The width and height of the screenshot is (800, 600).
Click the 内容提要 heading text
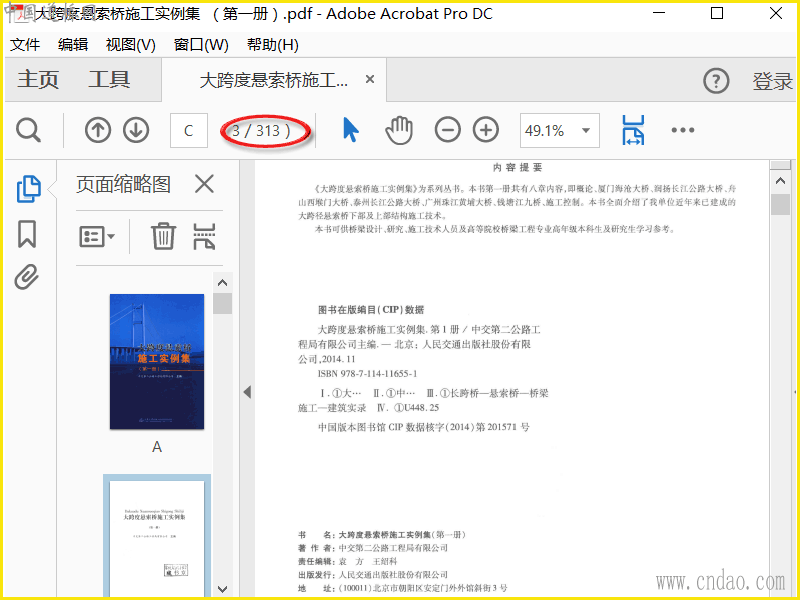tap(517, 167)
